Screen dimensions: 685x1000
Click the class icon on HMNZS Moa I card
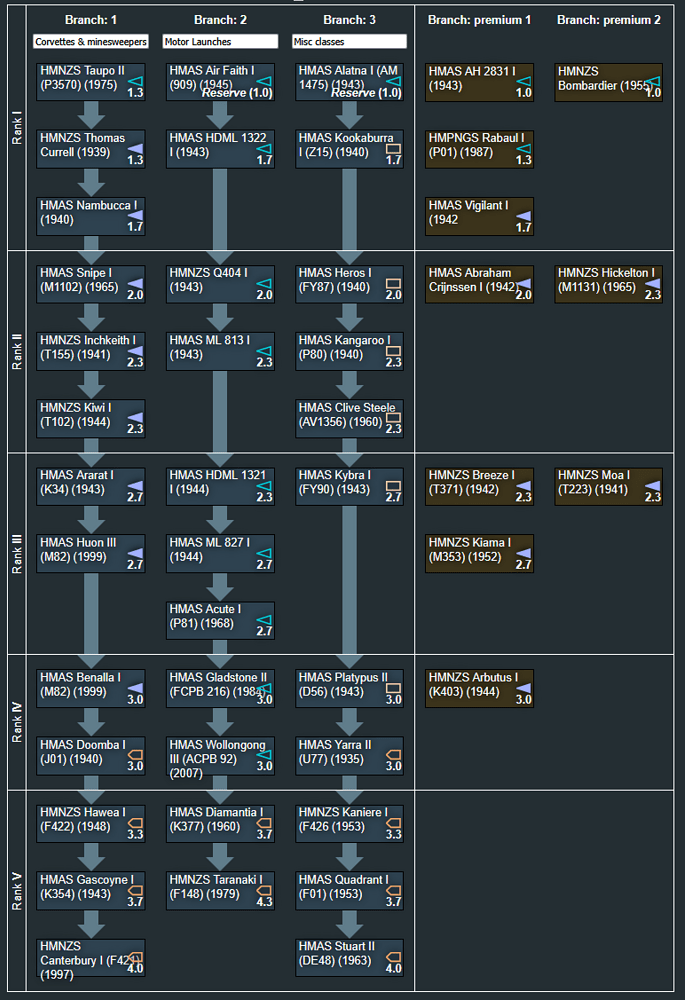(x=652, y=485)
